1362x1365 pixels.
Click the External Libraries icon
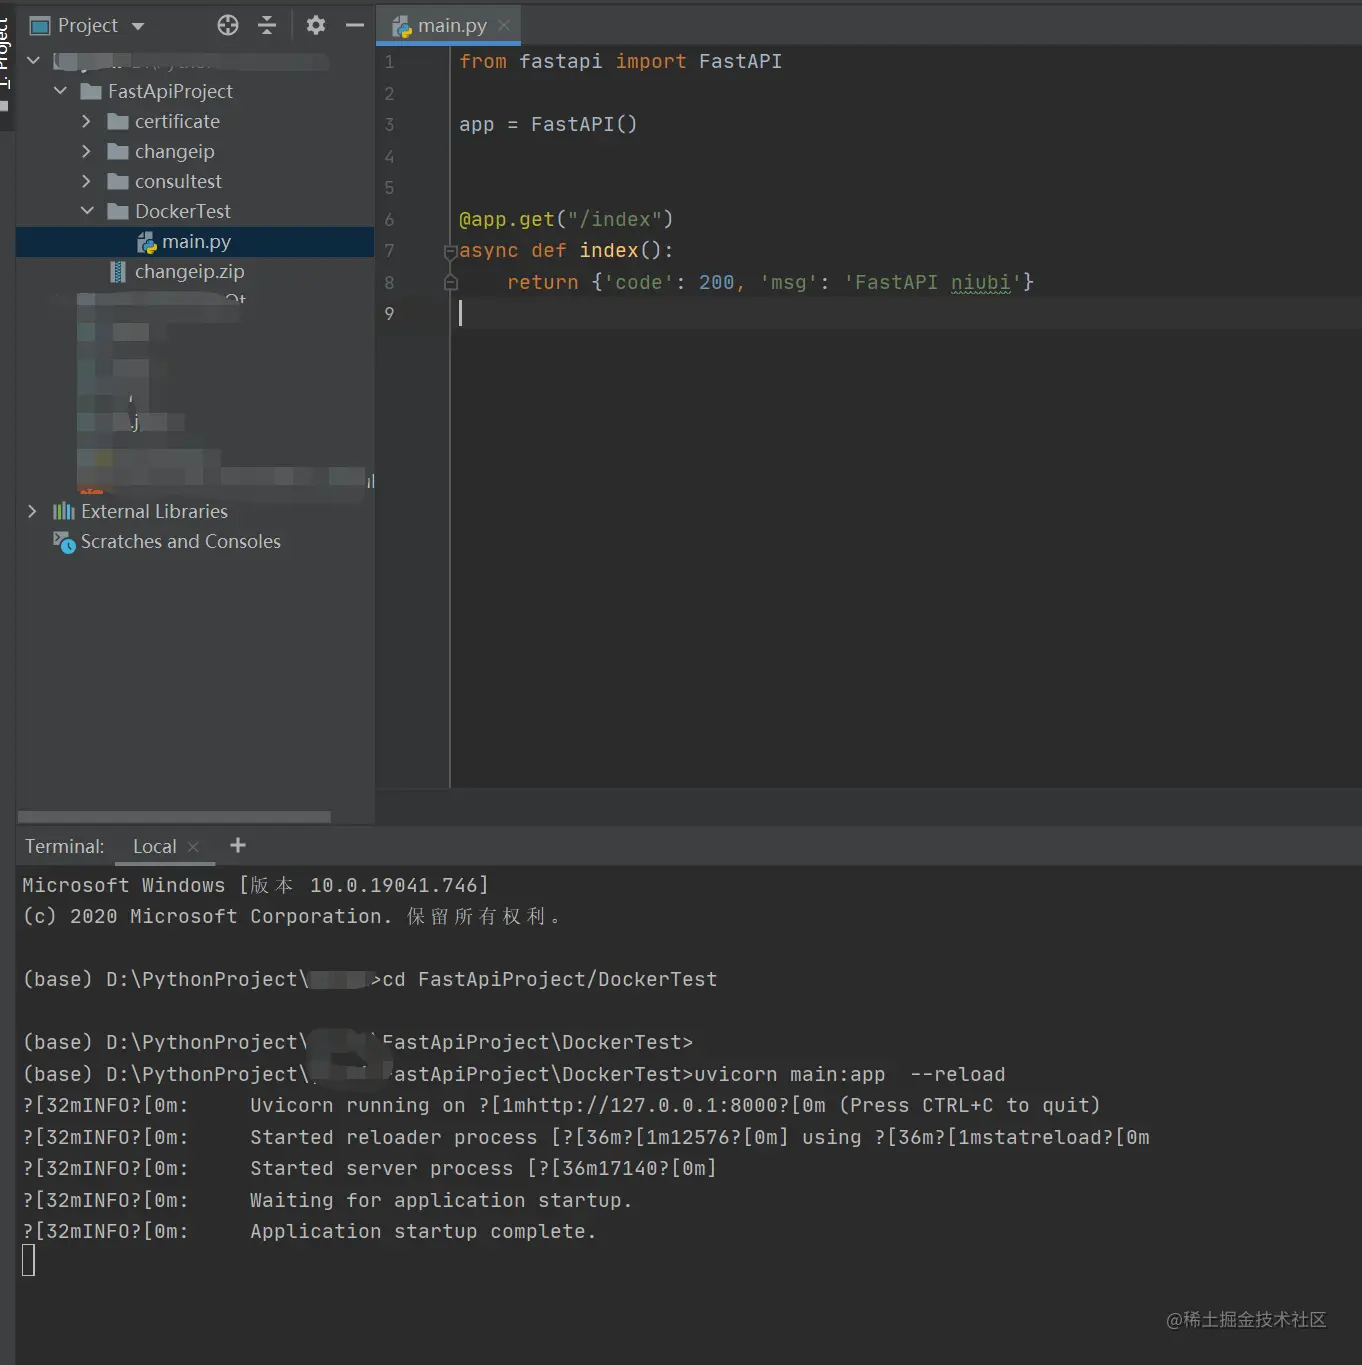coord(63,511)
